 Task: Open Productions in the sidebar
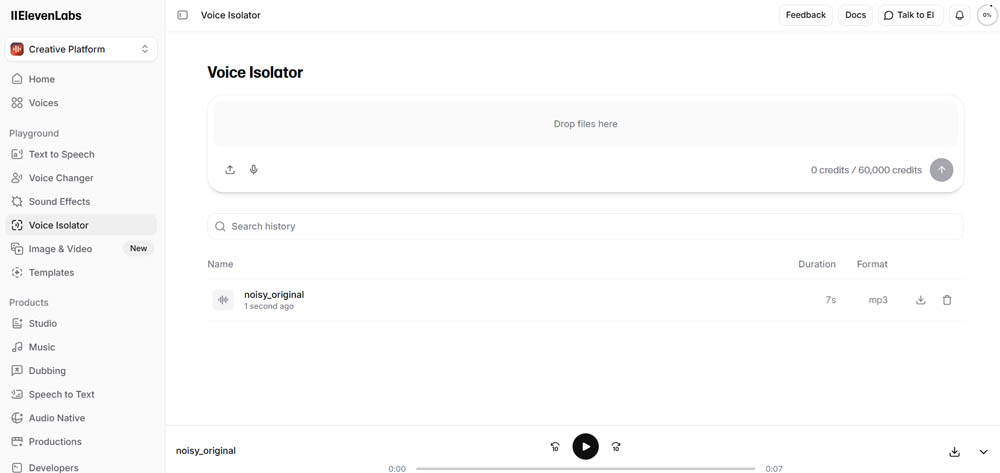81,441
